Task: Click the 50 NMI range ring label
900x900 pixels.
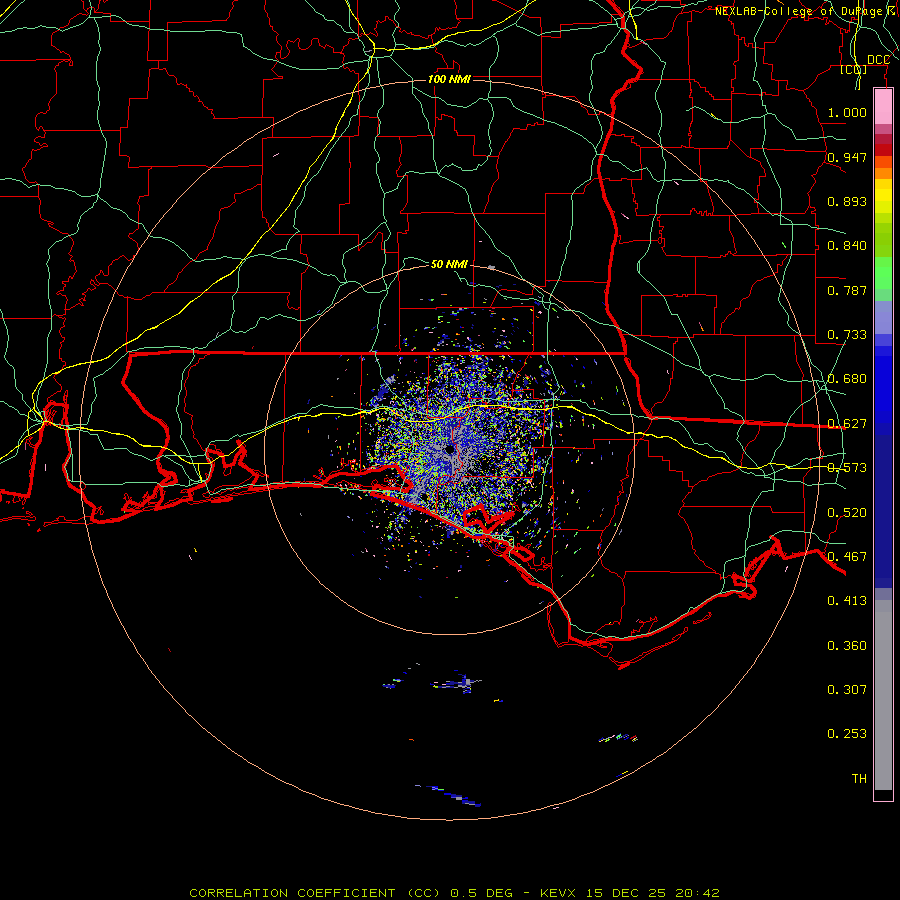Action: (x=449, y=264)
